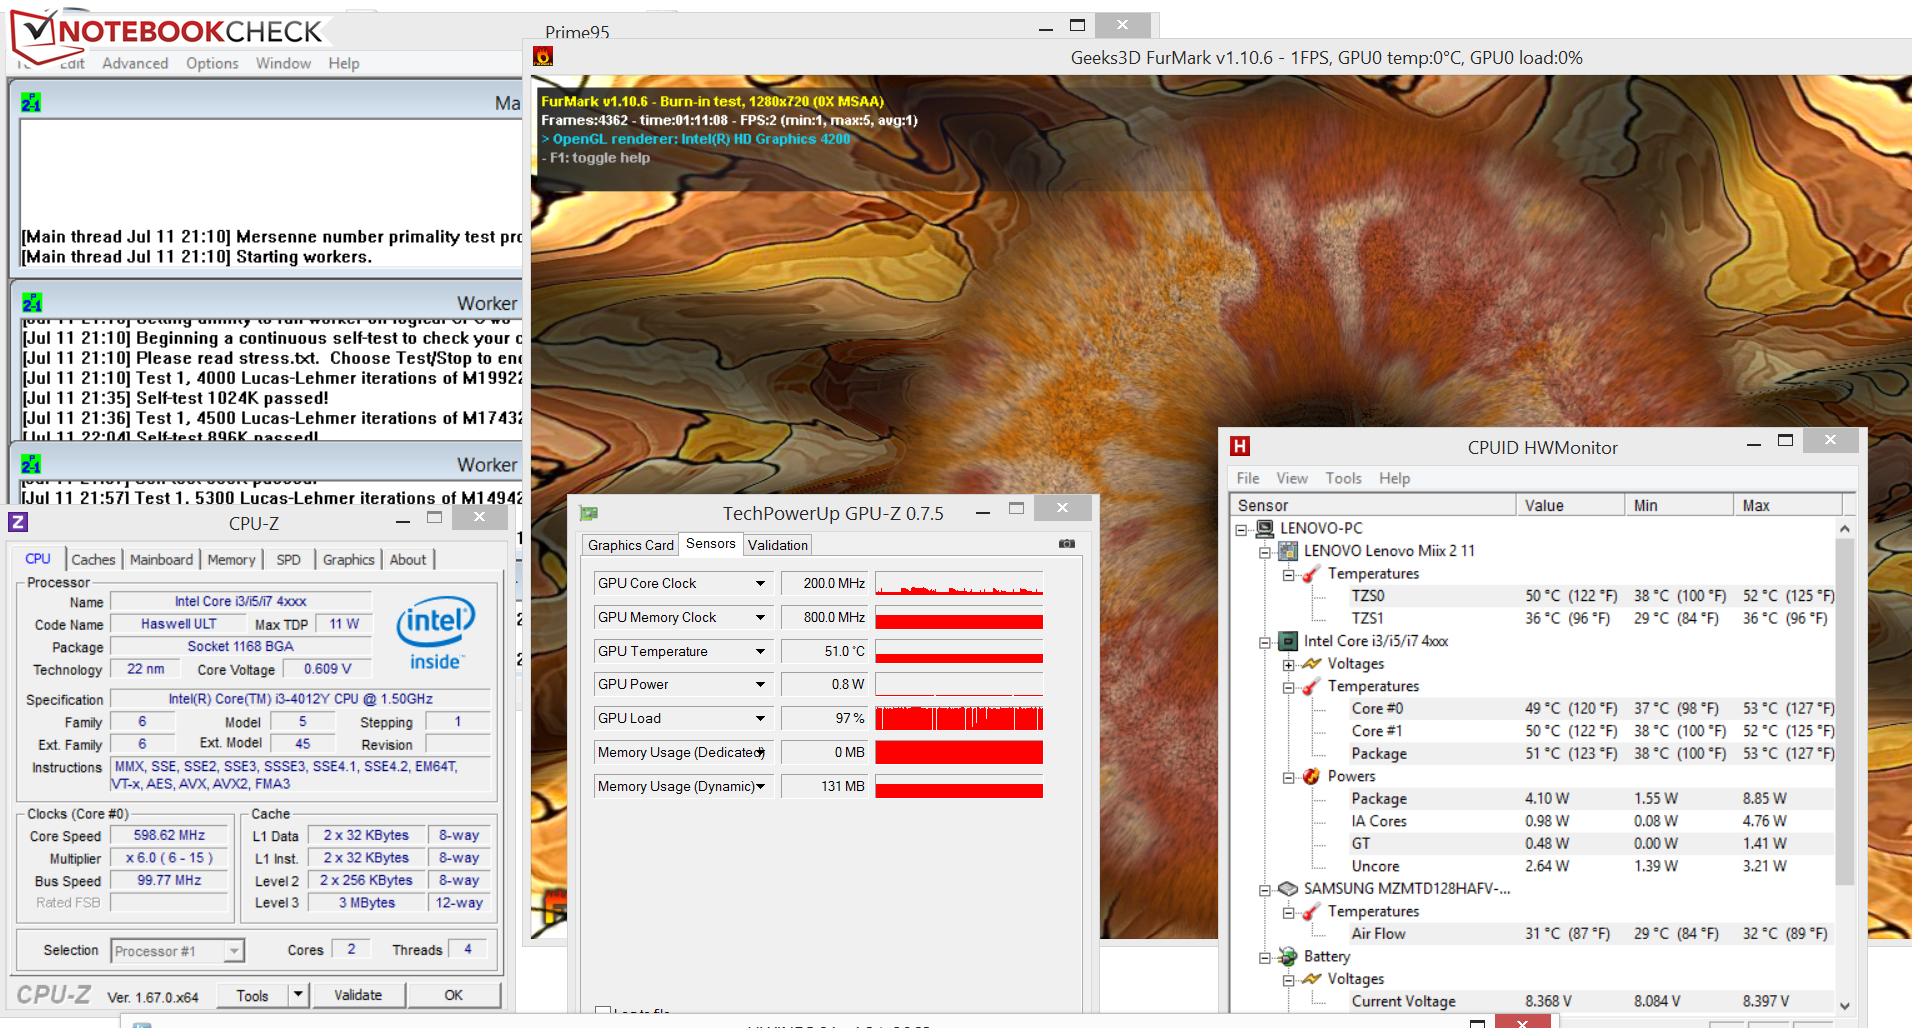This screenshot has height=1028, width=1912.
Task: Click the Powers flame icon in HWMonitor
Action: pos(1312,776)
